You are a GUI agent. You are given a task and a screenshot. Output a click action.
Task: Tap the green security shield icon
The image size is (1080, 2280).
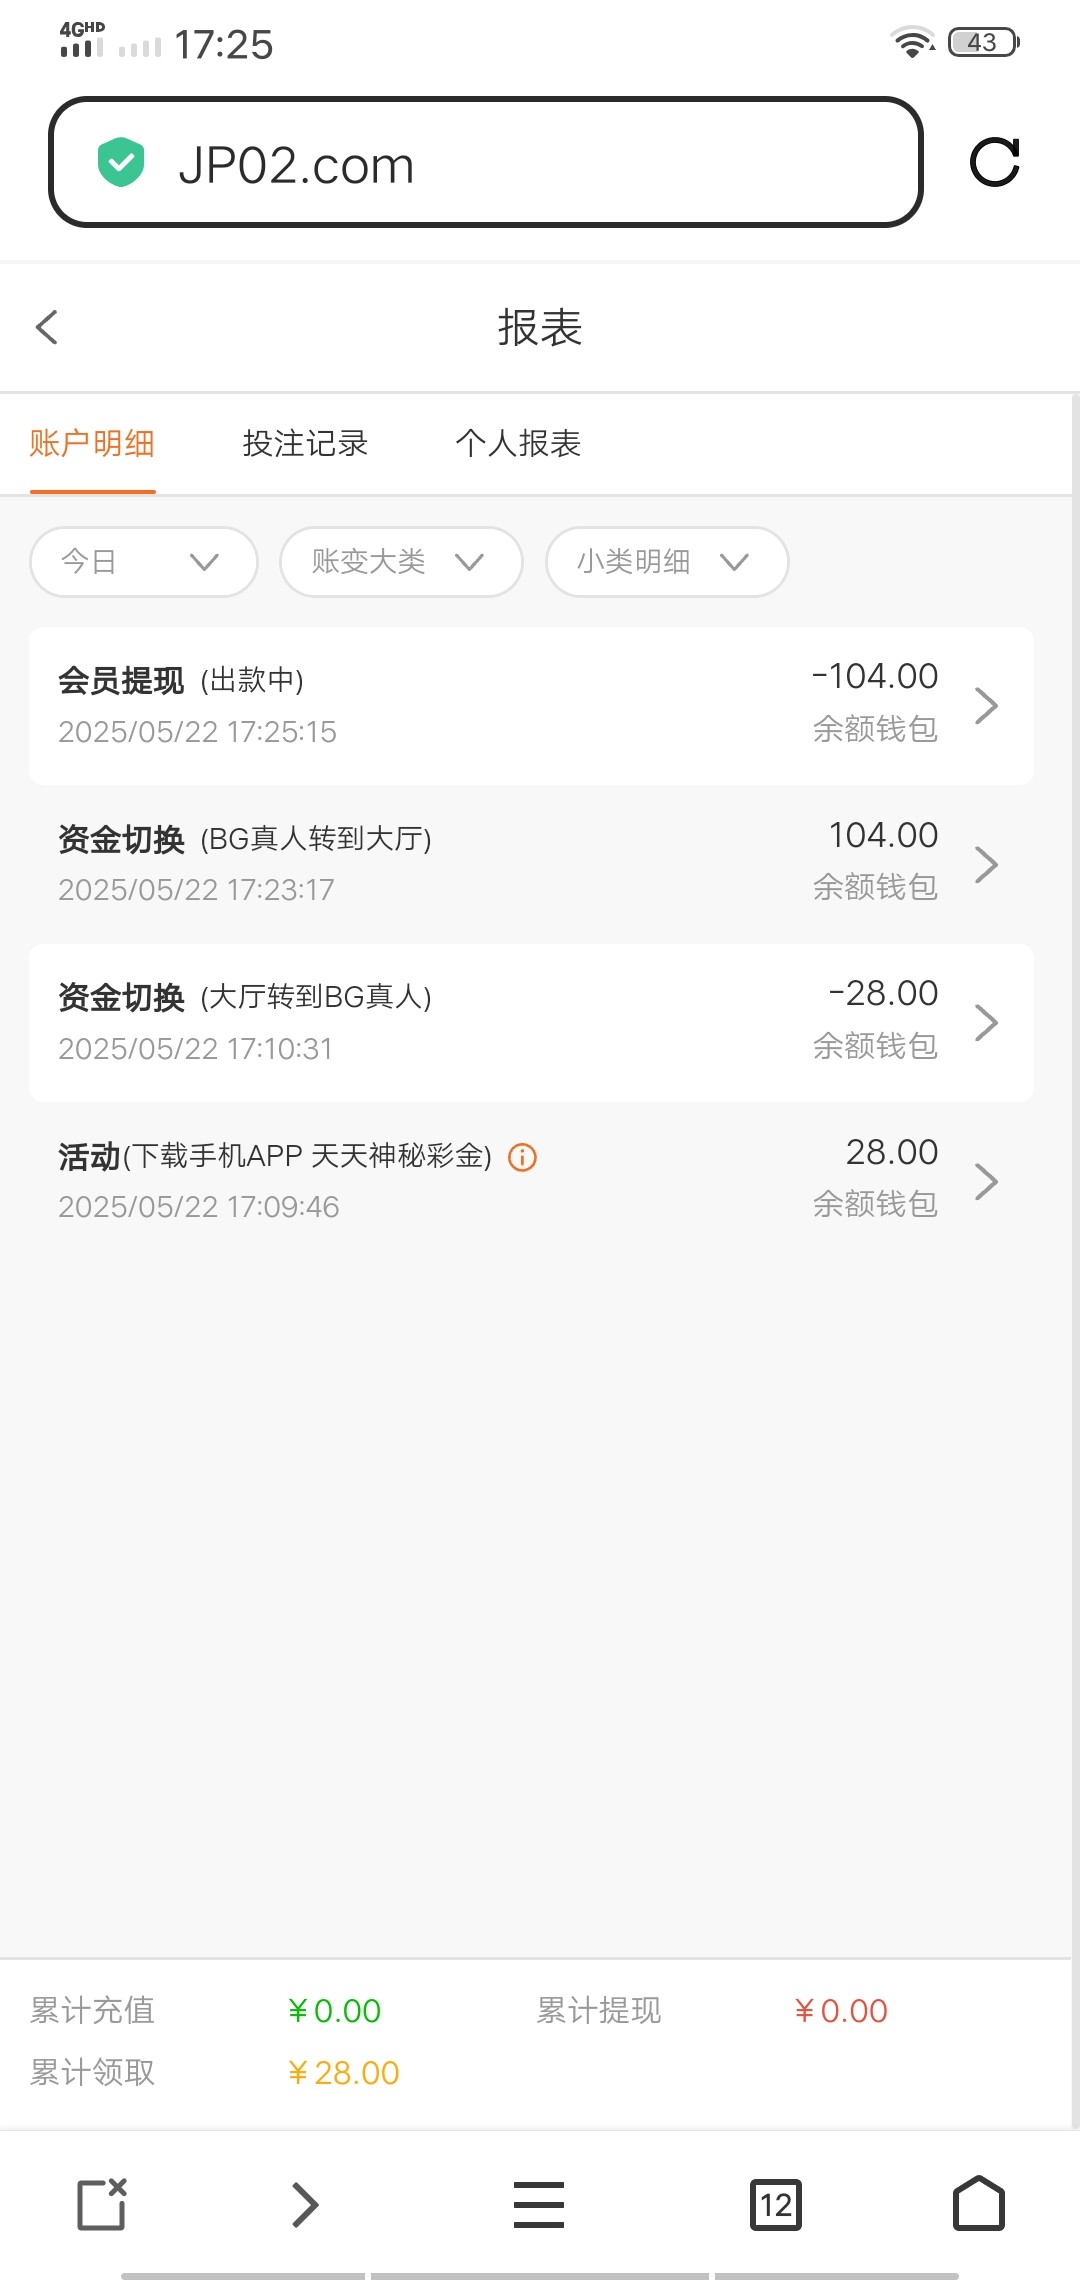coord(121,162)
